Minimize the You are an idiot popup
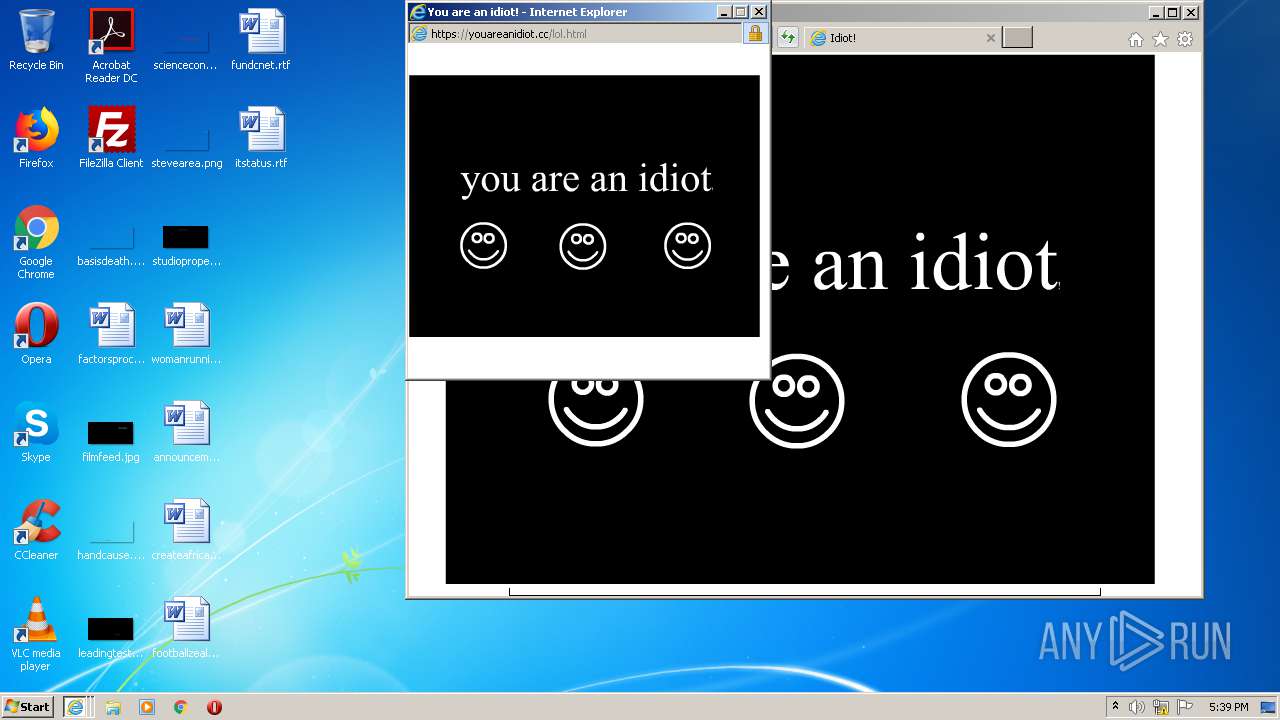 point(724,12)
